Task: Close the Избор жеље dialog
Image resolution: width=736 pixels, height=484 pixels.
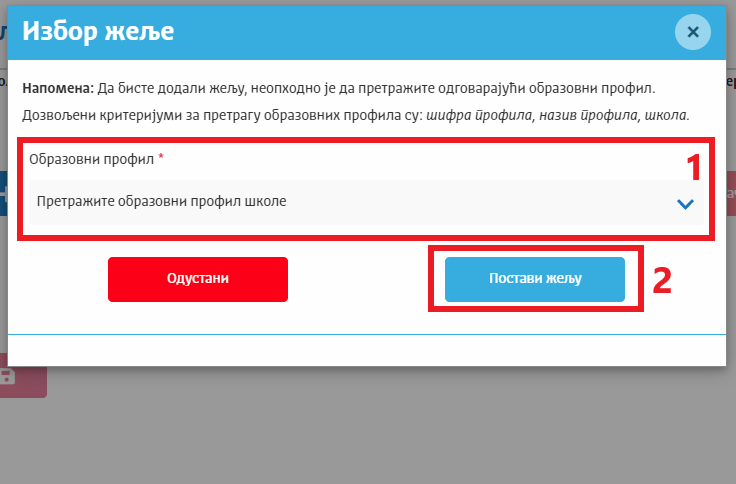Action: pyautogui.click(x=692, y=32)
